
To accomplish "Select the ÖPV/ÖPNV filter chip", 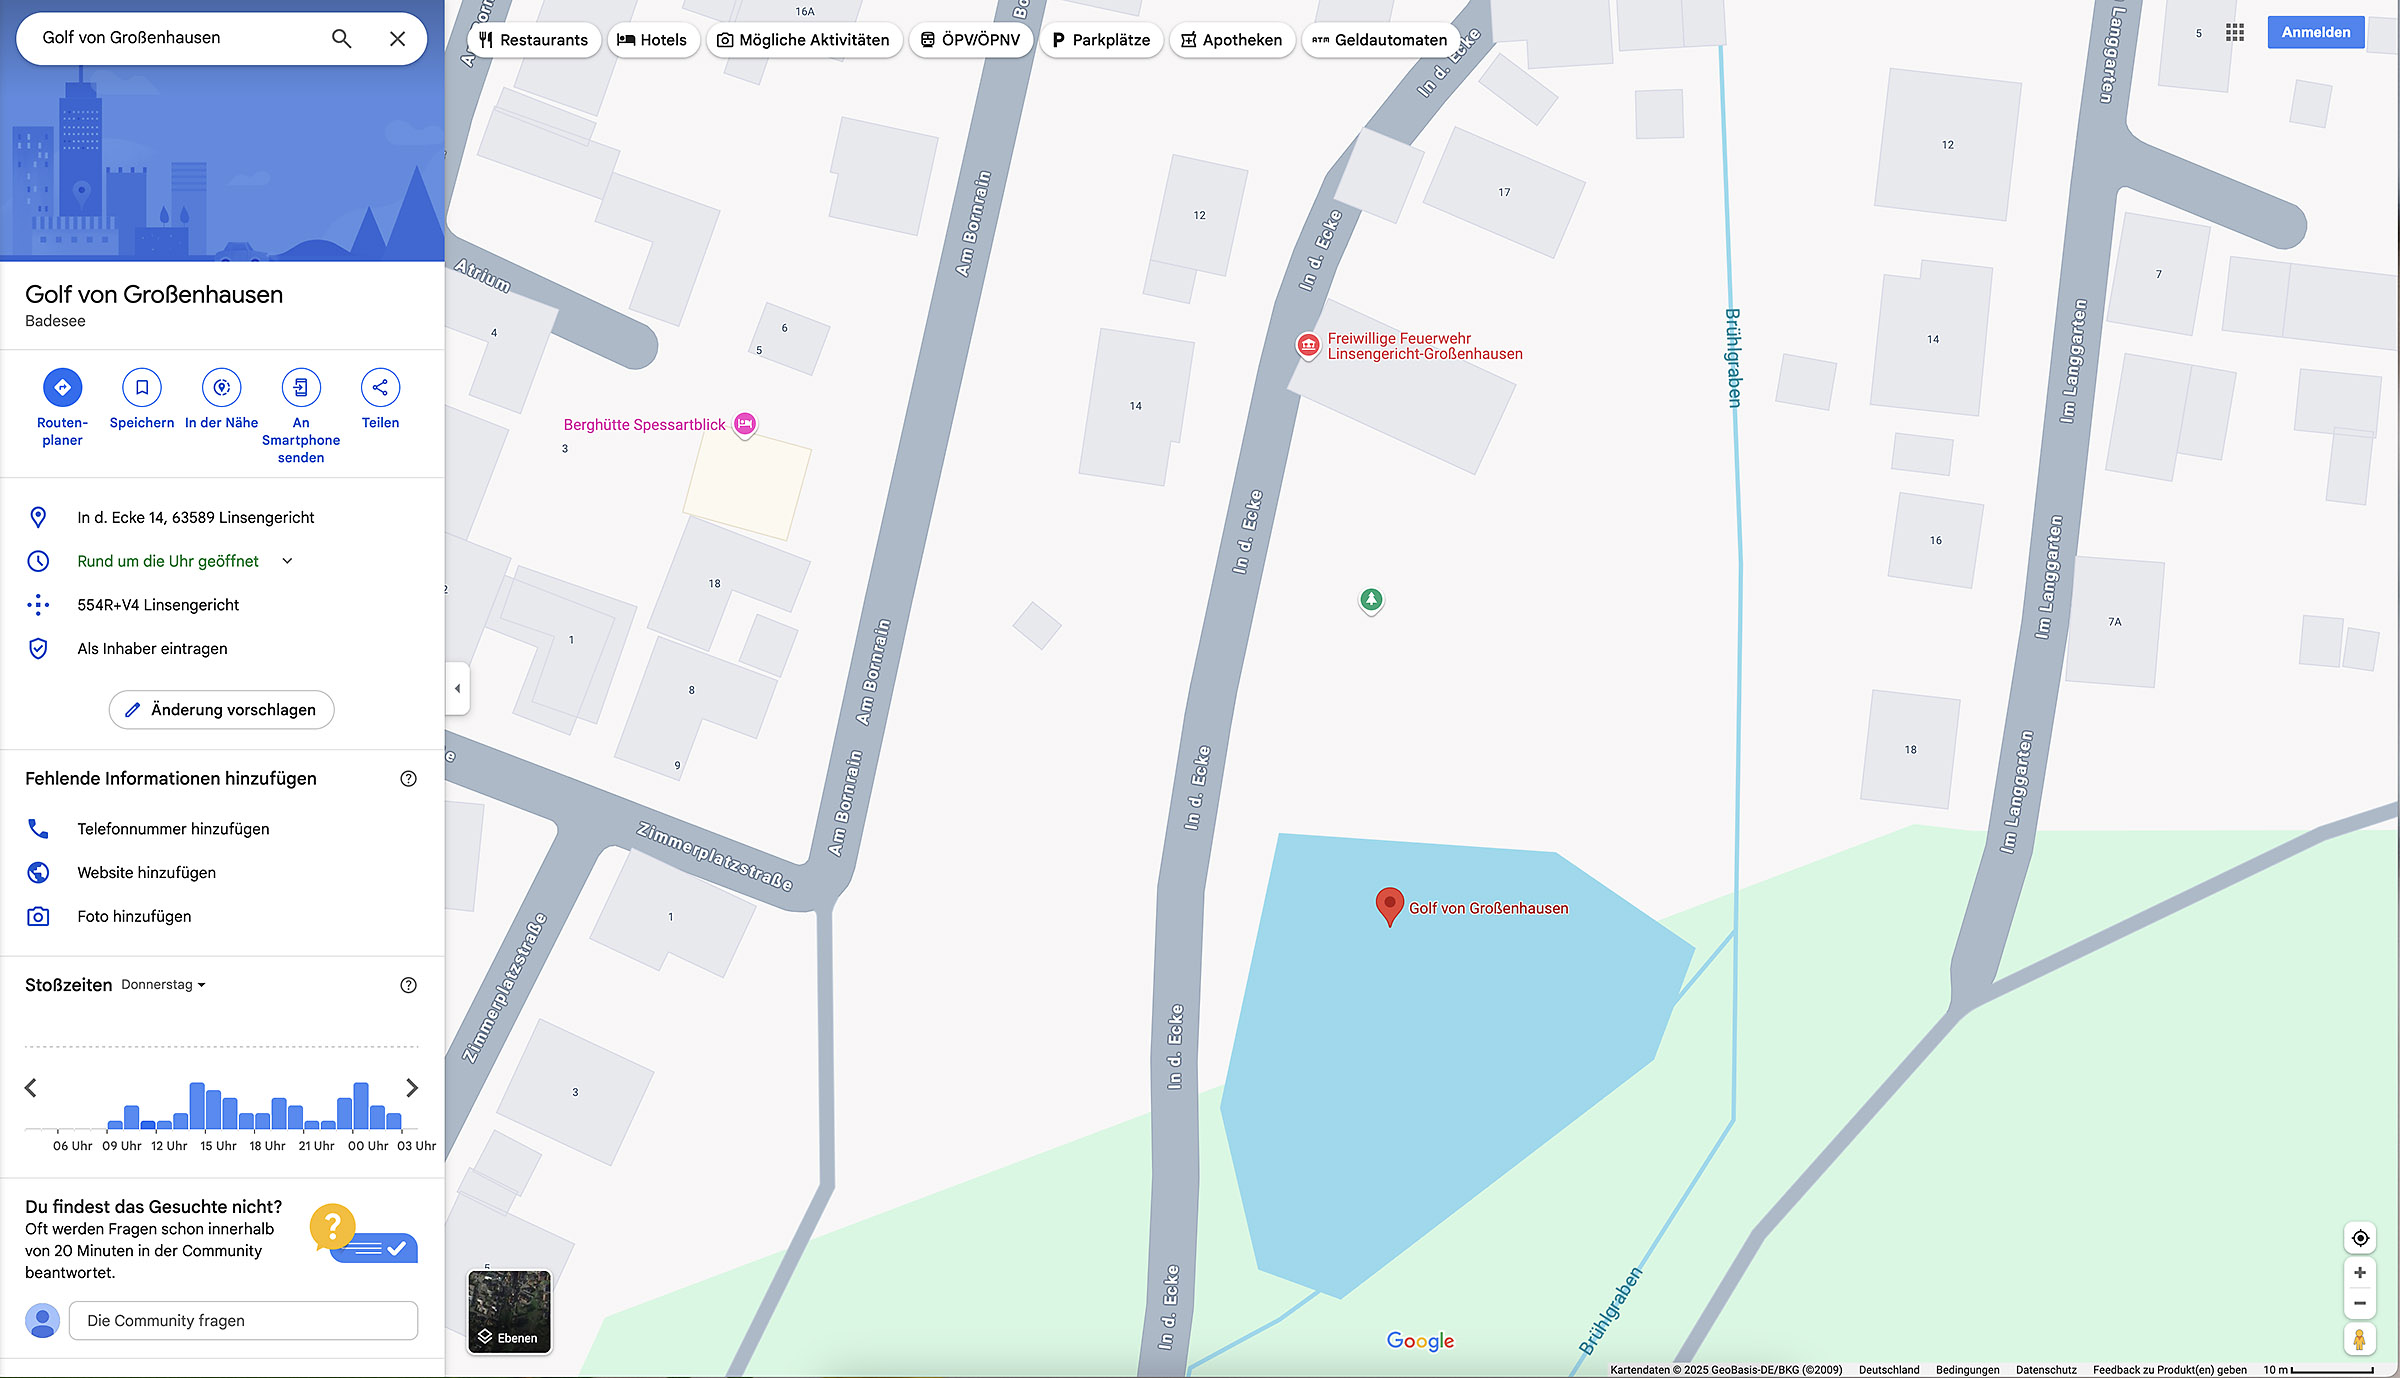I will point(970,40).
